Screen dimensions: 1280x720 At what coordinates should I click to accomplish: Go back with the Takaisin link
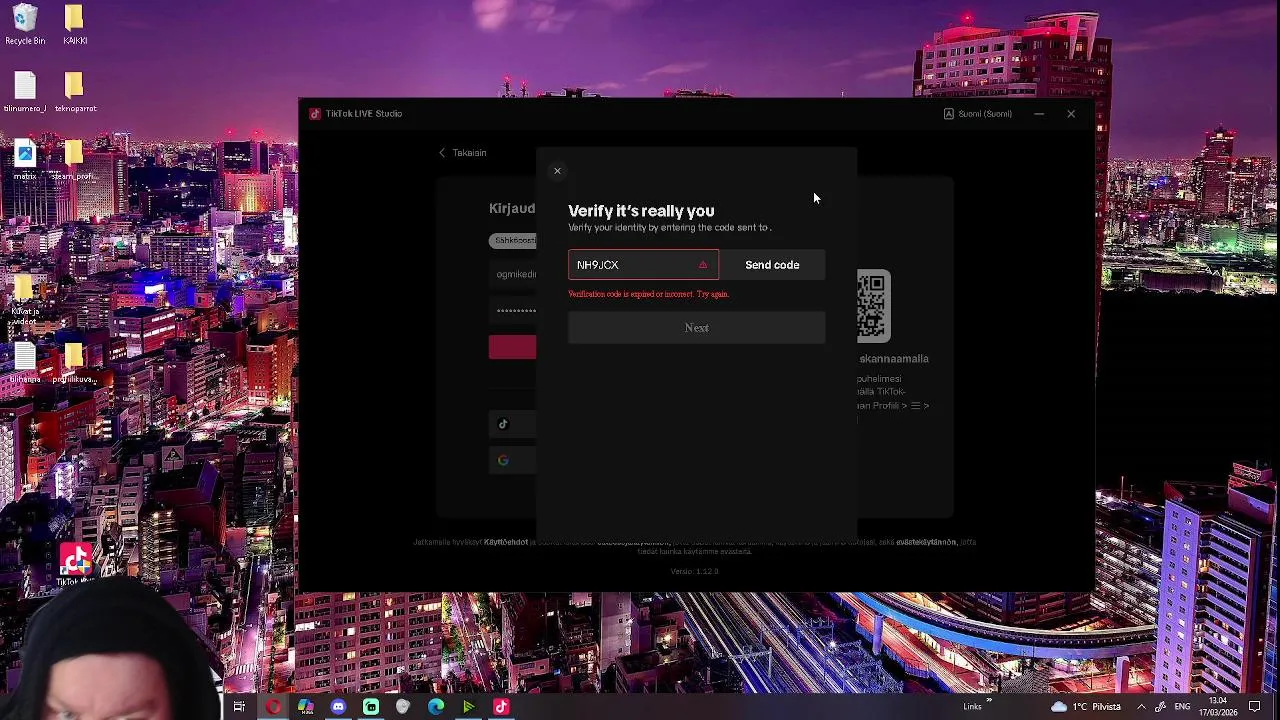click(462, 153)
